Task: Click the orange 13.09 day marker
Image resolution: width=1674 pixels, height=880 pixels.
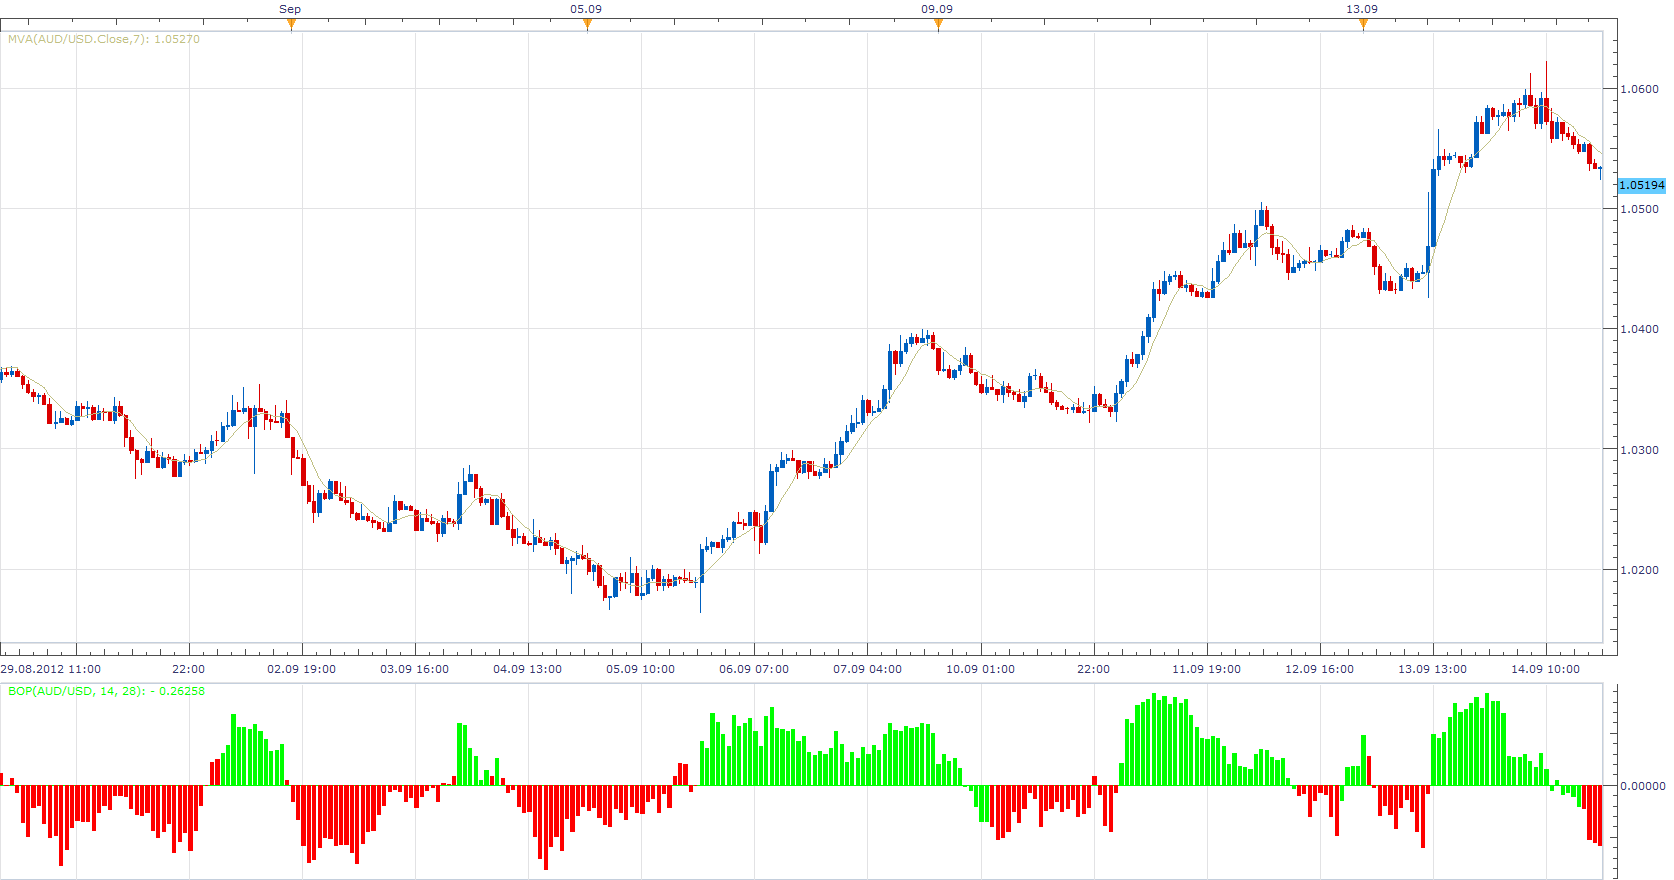Action: (x=1363, y=24)
